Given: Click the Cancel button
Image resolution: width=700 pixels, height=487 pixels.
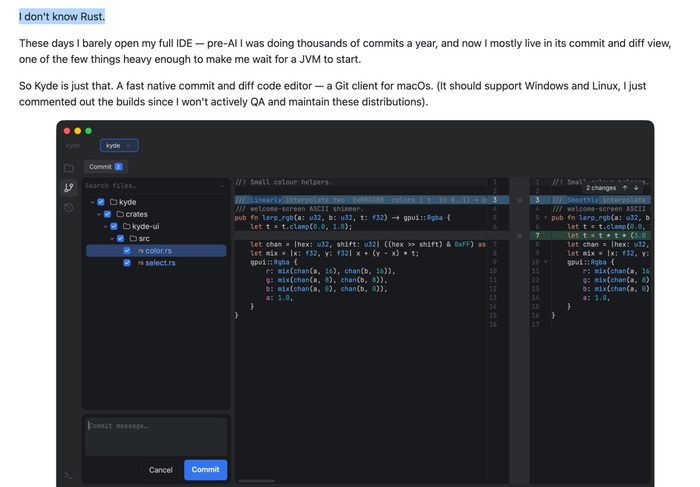Looking at the screenshot, I should (x=161, y=470).
